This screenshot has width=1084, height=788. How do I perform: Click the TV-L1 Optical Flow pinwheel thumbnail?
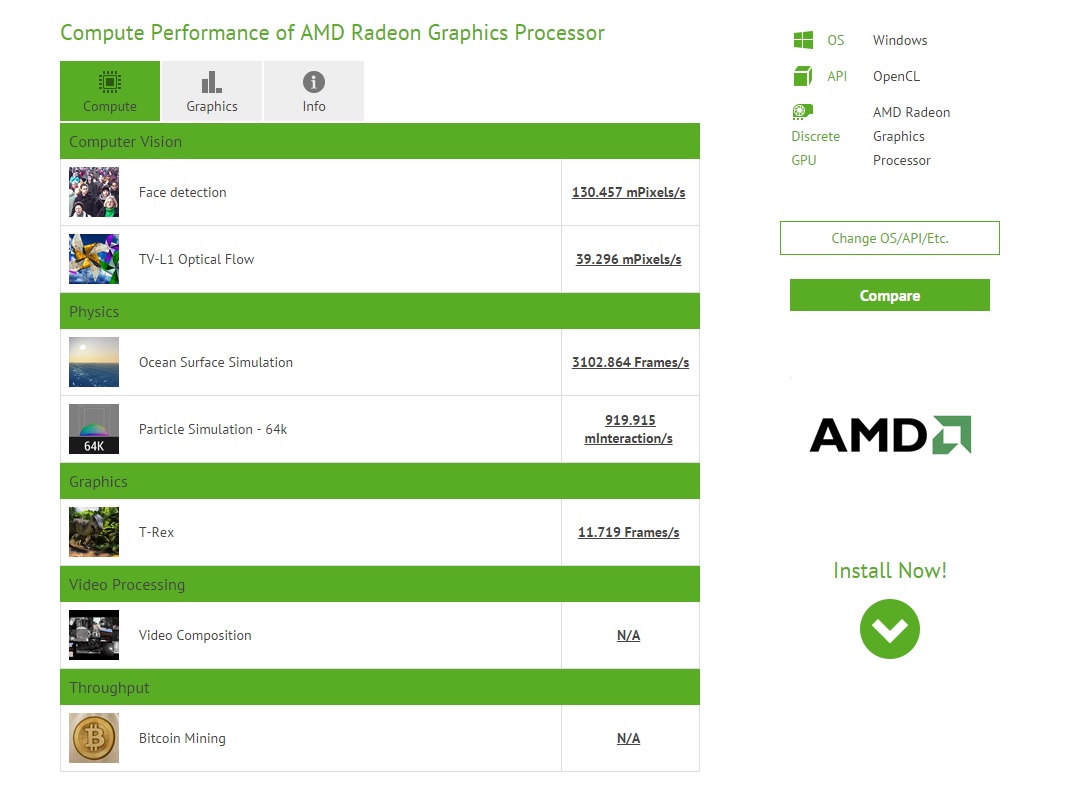pyautogui.click(x=94, y=259)
